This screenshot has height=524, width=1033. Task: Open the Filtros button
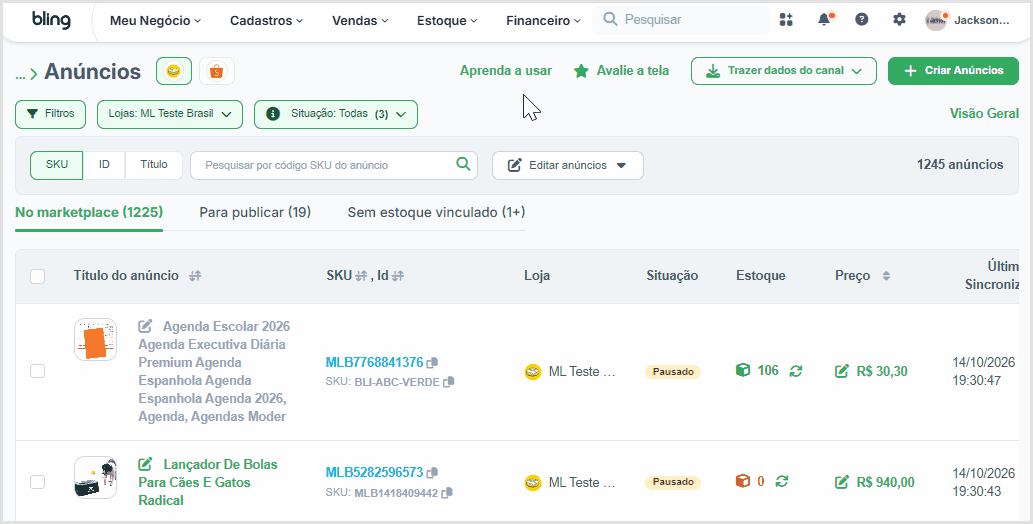click(x=51, y=114)
